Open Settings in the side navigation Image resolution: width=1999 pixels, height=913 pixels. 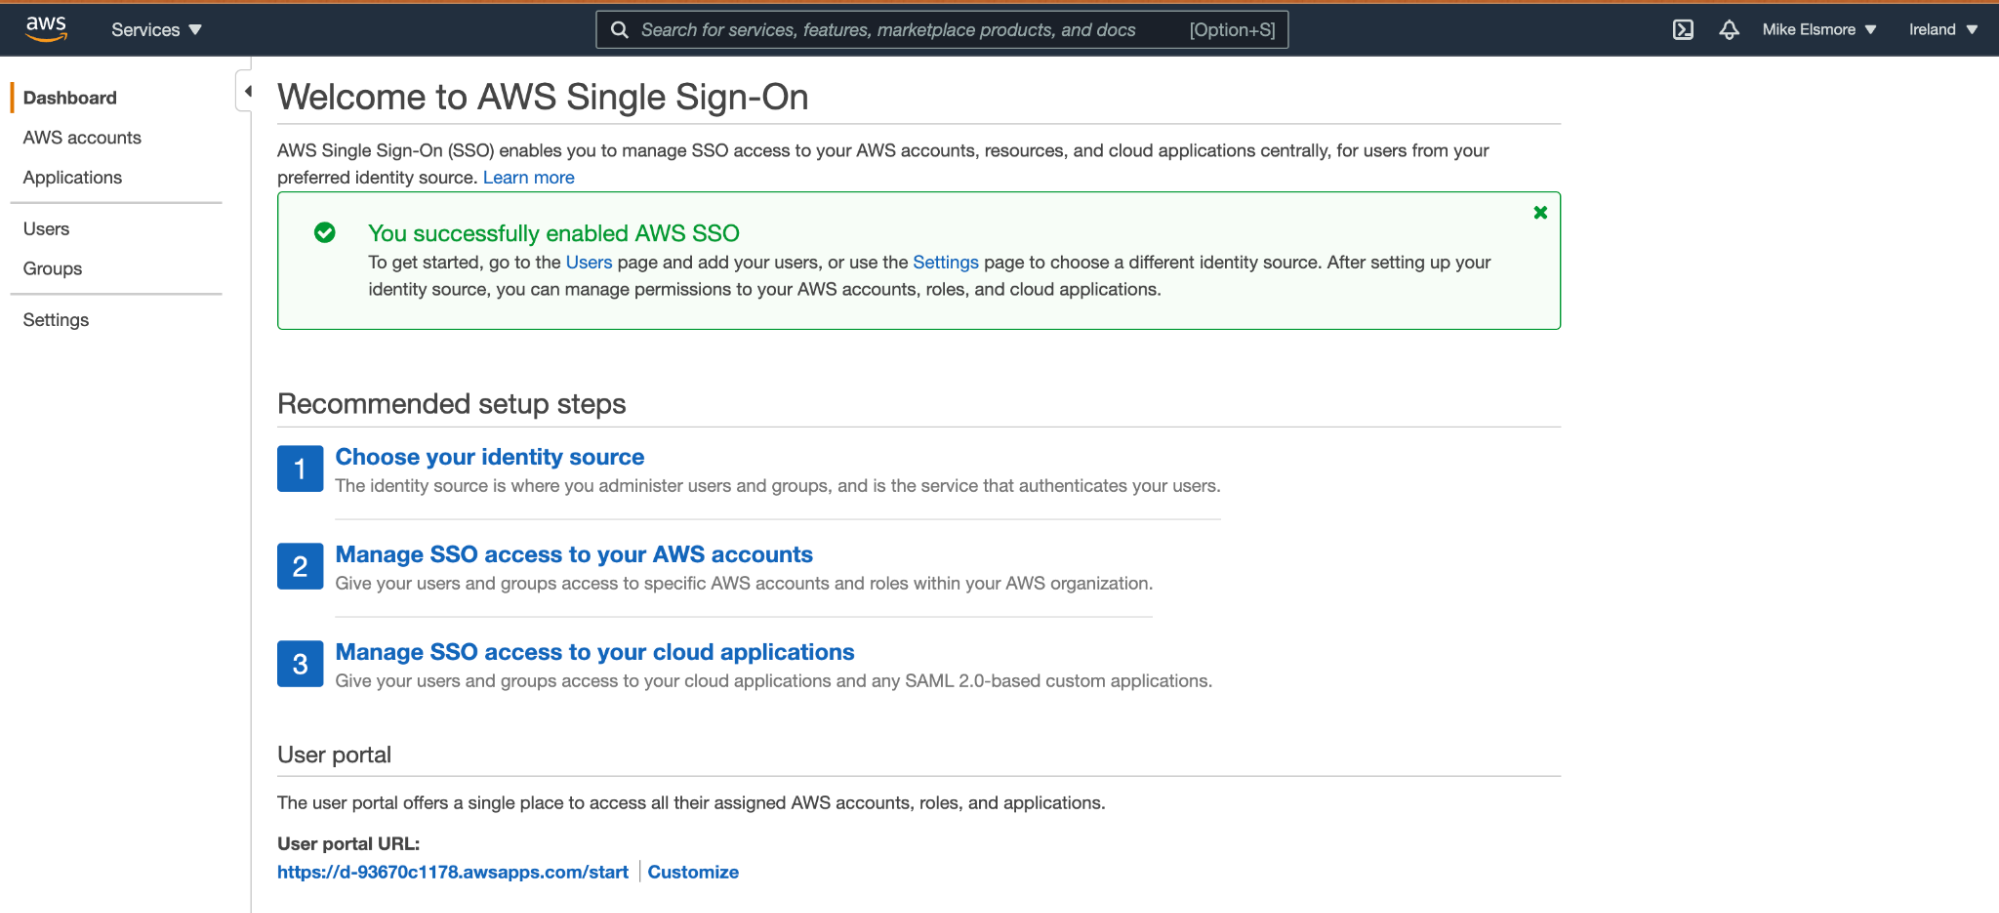(x=56, y=320)
